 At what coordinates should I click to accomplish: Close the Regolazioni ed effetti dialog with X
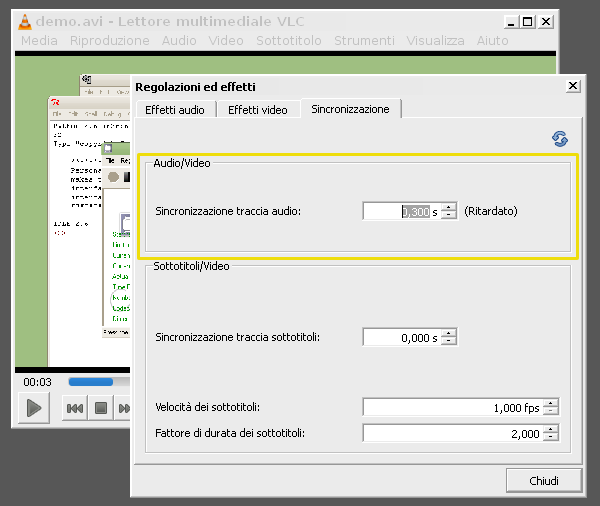pyautogui.click(x=572, y=86)
